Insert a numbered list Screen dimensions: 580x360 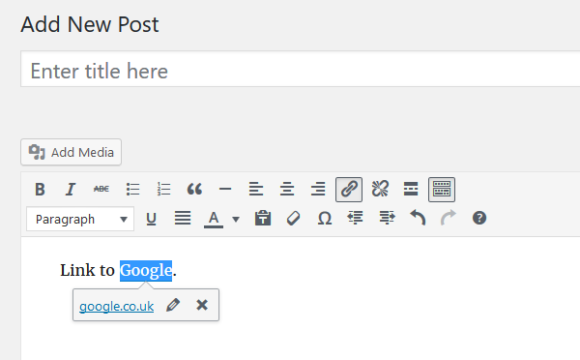point(163,189)
